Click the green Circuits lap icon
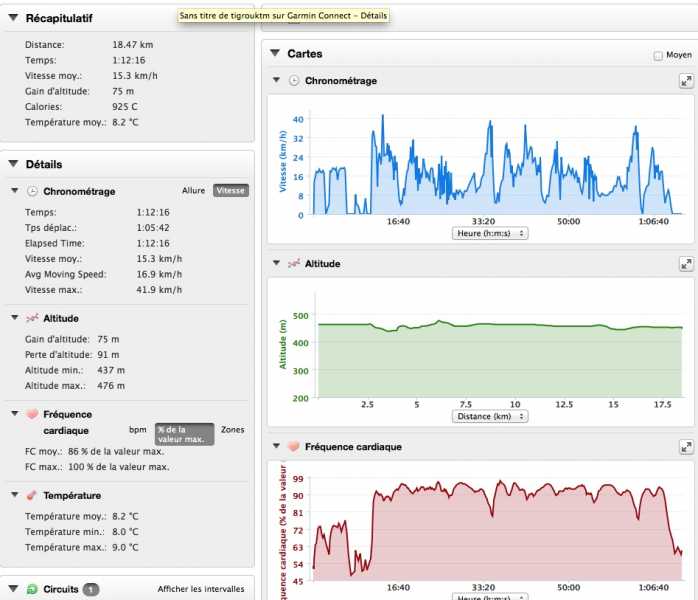 32,589
